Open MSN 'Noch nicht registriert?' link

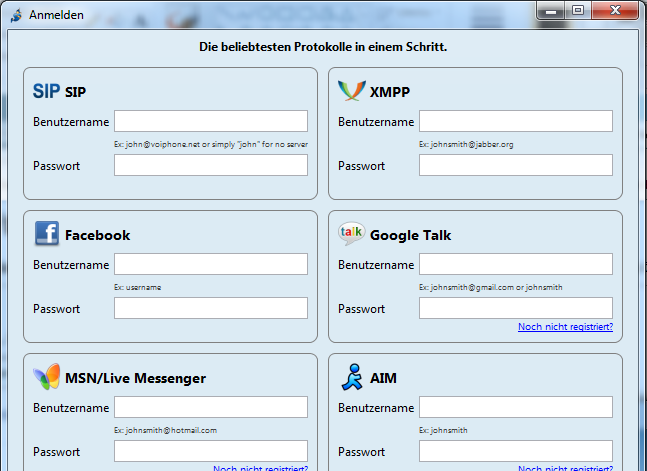click(x=260, y=468)
